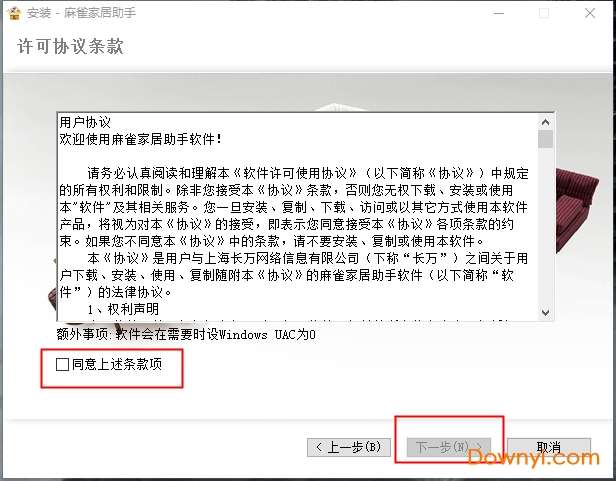Click the Downyi.com watermark logo
Screen dimensions: 616x481
[x=534, y=457]
